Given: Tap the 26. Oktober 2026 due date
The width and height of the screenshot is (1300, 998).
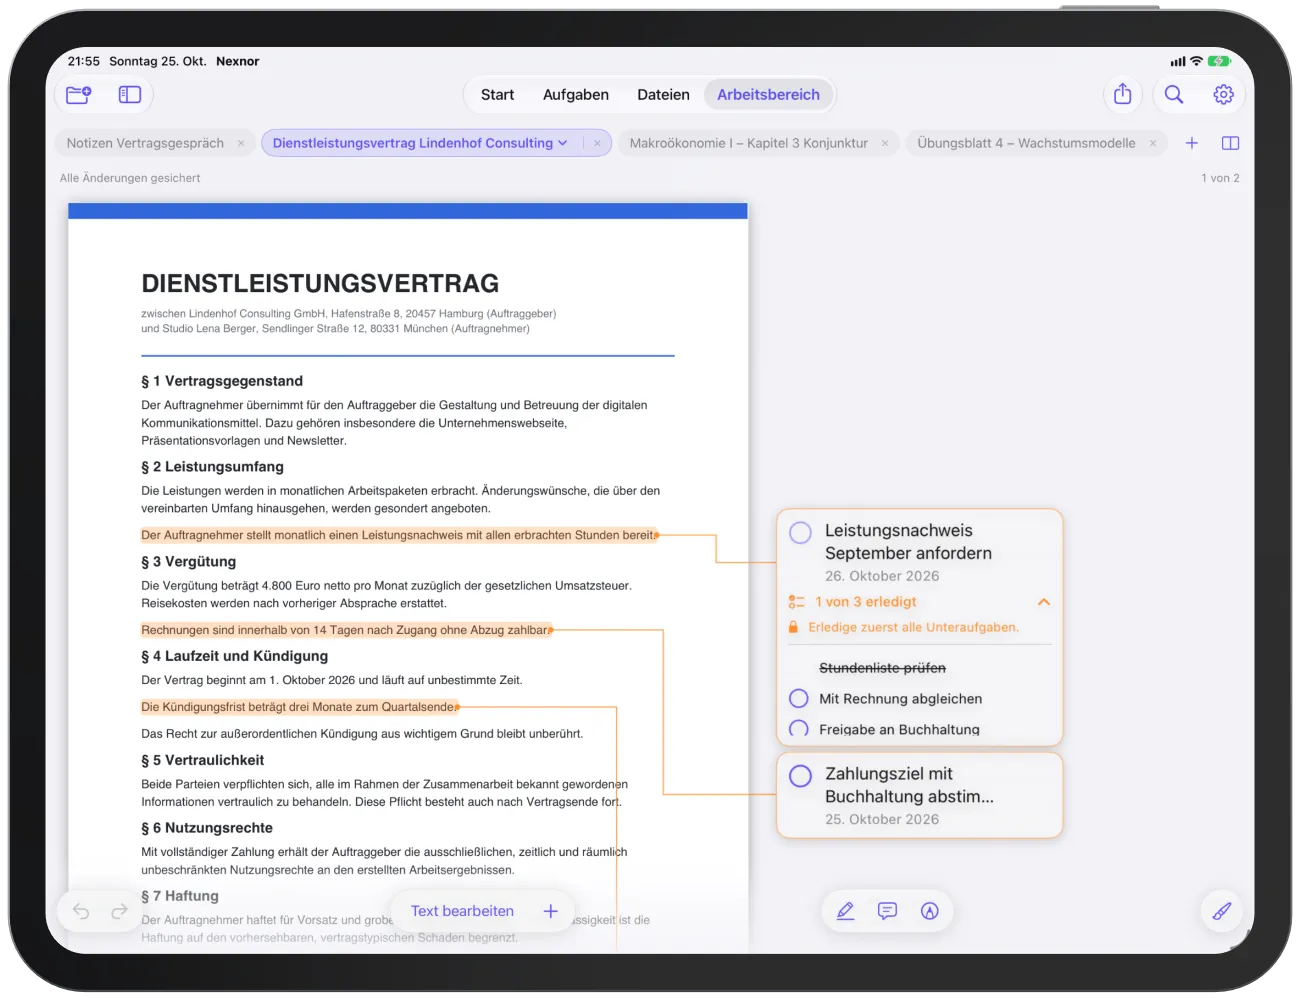Looking at the screenshot, I should click(x=882, y=576).
